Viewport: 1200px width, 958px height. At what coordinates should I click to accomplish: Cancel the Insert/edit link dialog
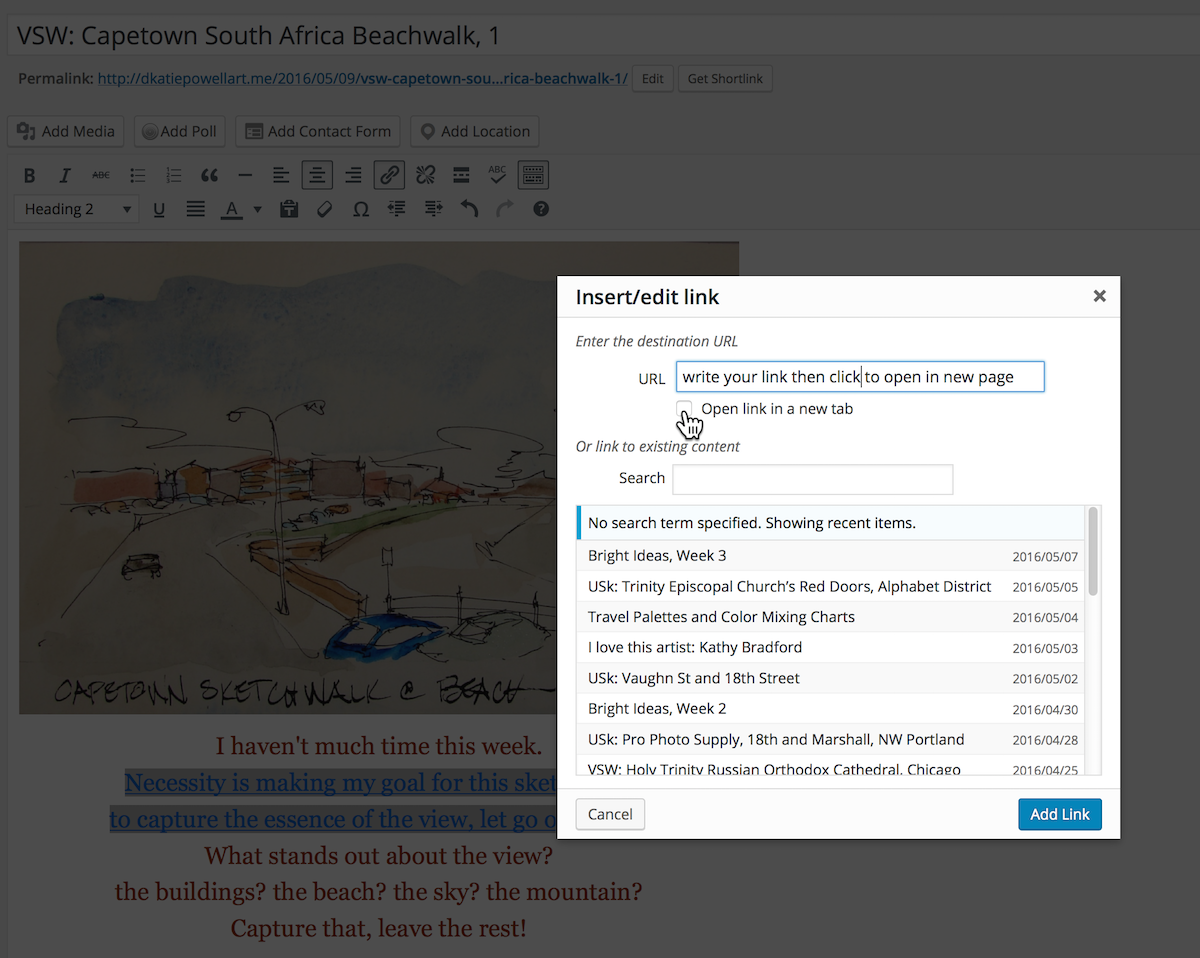[610, 814]
